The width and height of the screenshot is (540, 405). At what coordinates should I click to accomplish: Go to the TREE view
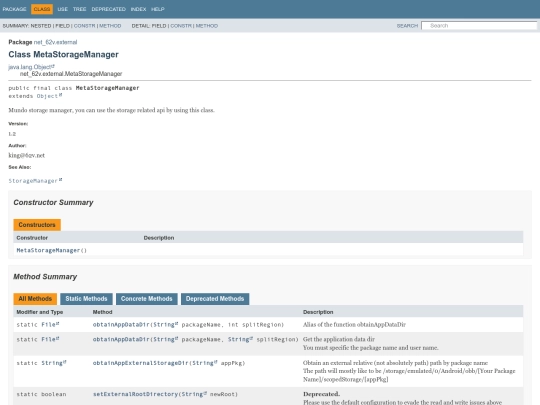79,9
